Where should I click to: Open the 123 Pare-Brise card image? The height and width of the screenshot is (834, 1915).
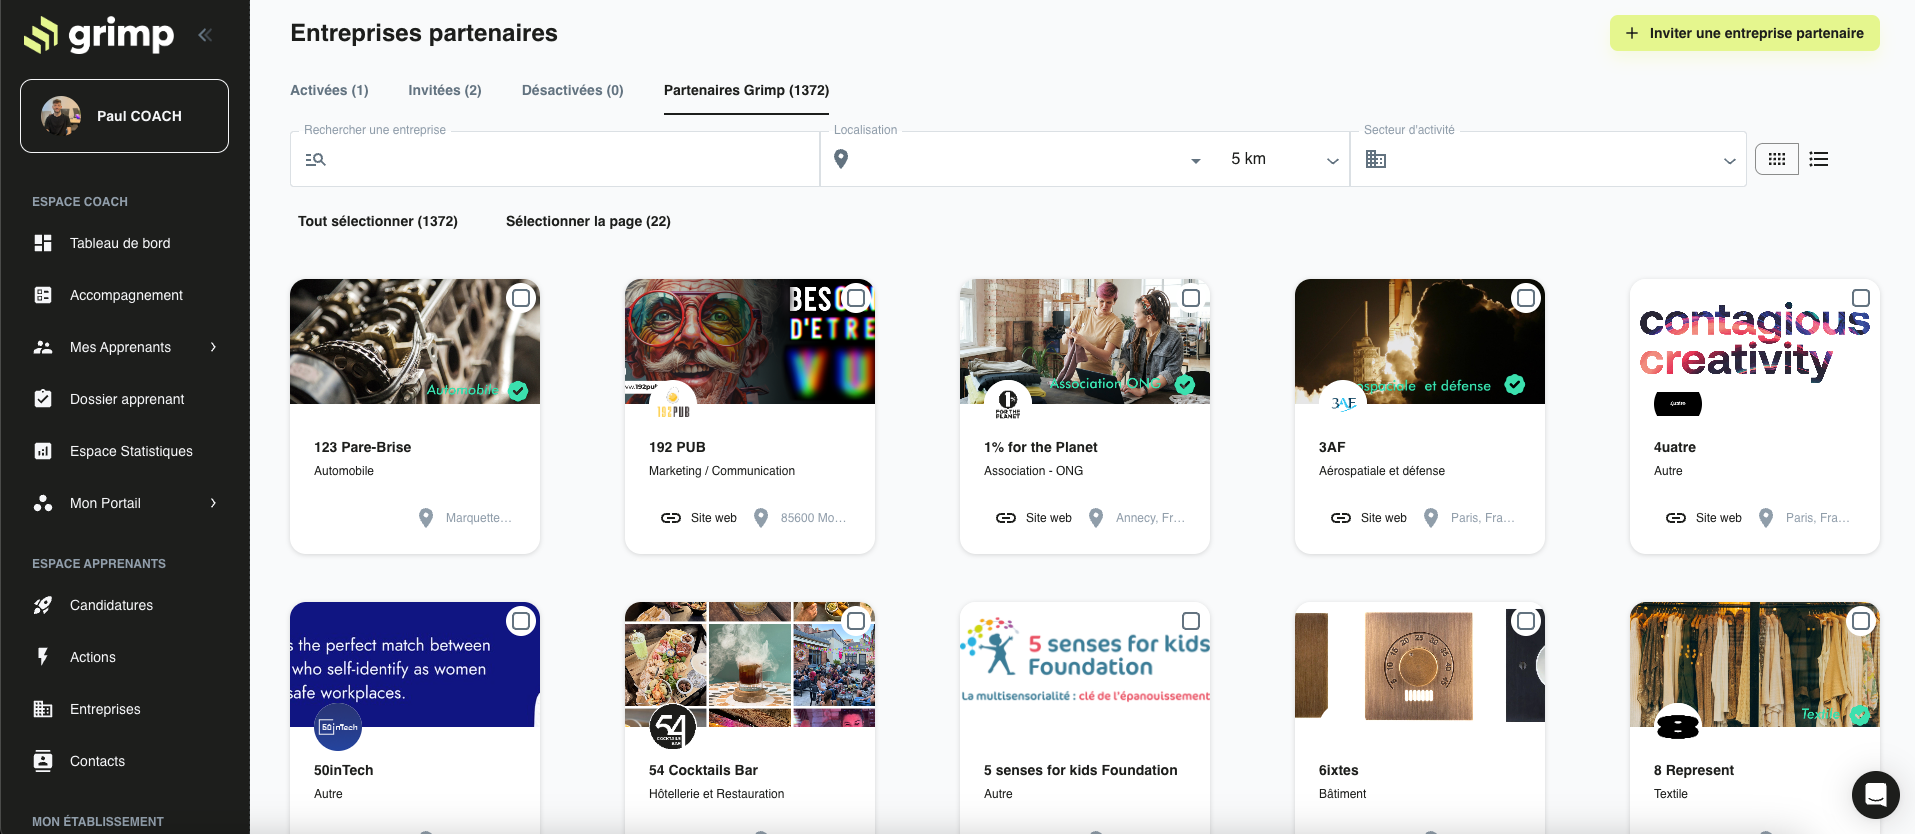[x=415, y=341]
